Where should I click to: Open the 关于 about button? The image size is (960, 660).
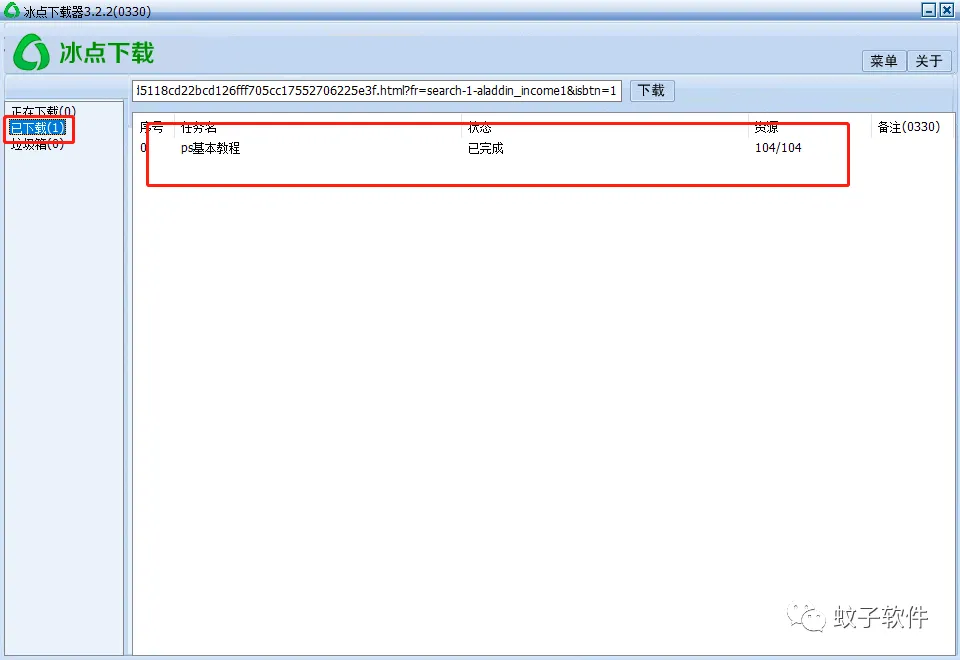[929, 61]
